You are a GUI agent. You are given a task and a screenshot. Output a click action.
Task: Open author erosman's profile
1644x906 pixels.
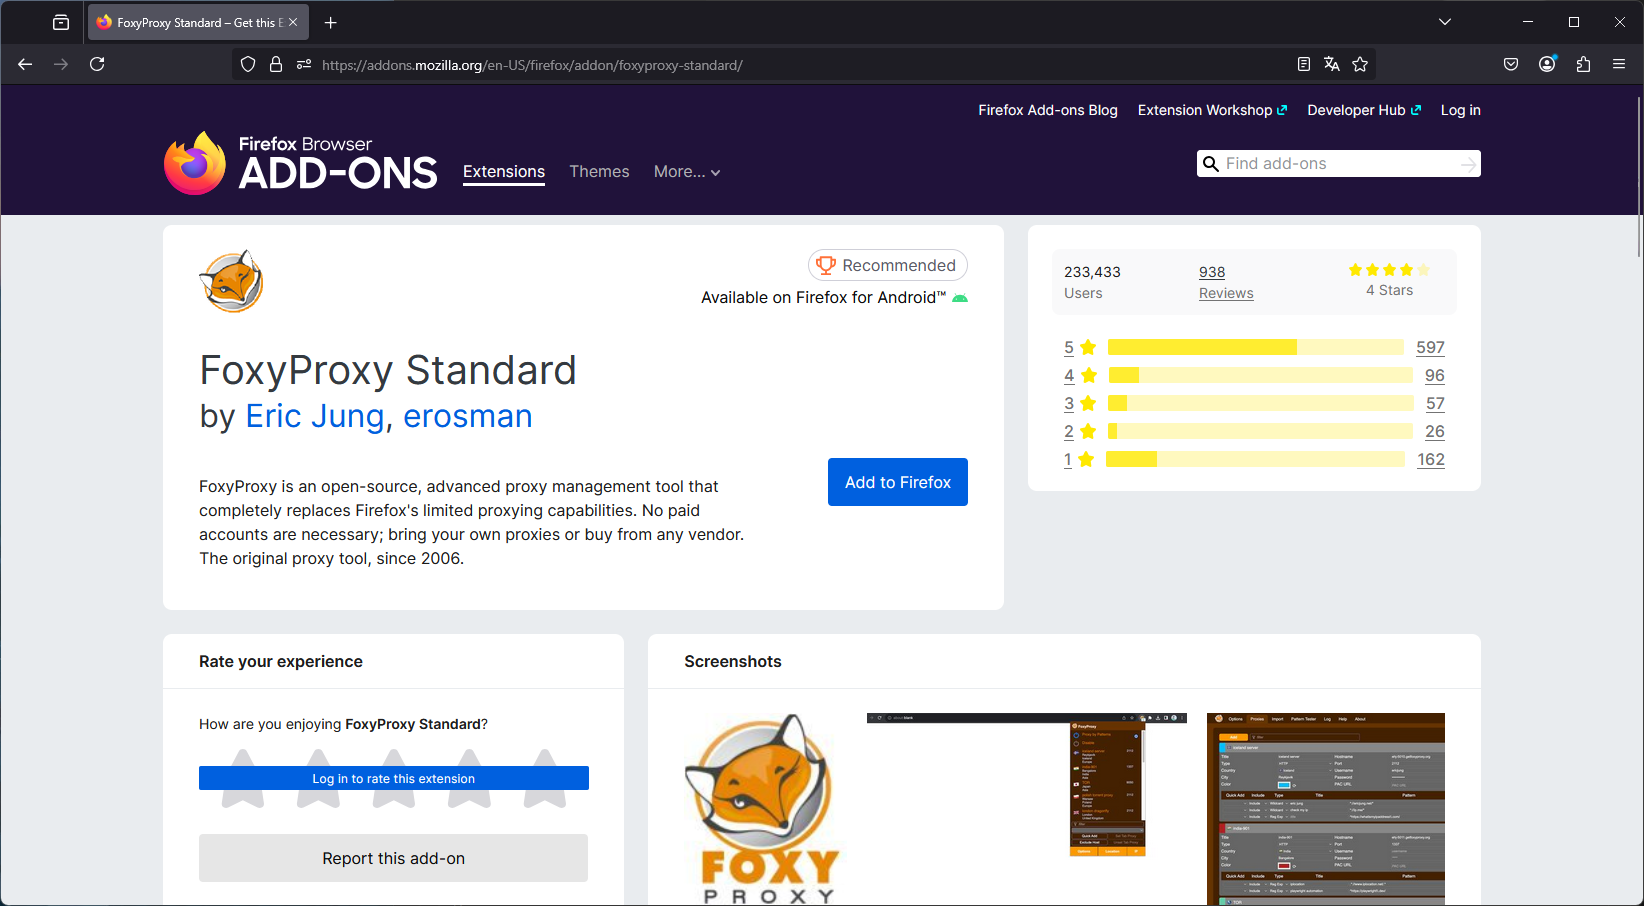[x=467, y=416]
